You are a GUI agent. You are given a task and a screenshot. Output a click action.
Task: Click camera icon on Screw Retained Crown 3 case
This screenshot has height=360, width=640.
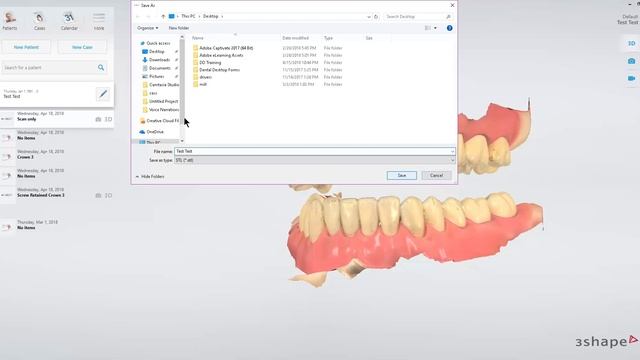click(x=98, y=196)
